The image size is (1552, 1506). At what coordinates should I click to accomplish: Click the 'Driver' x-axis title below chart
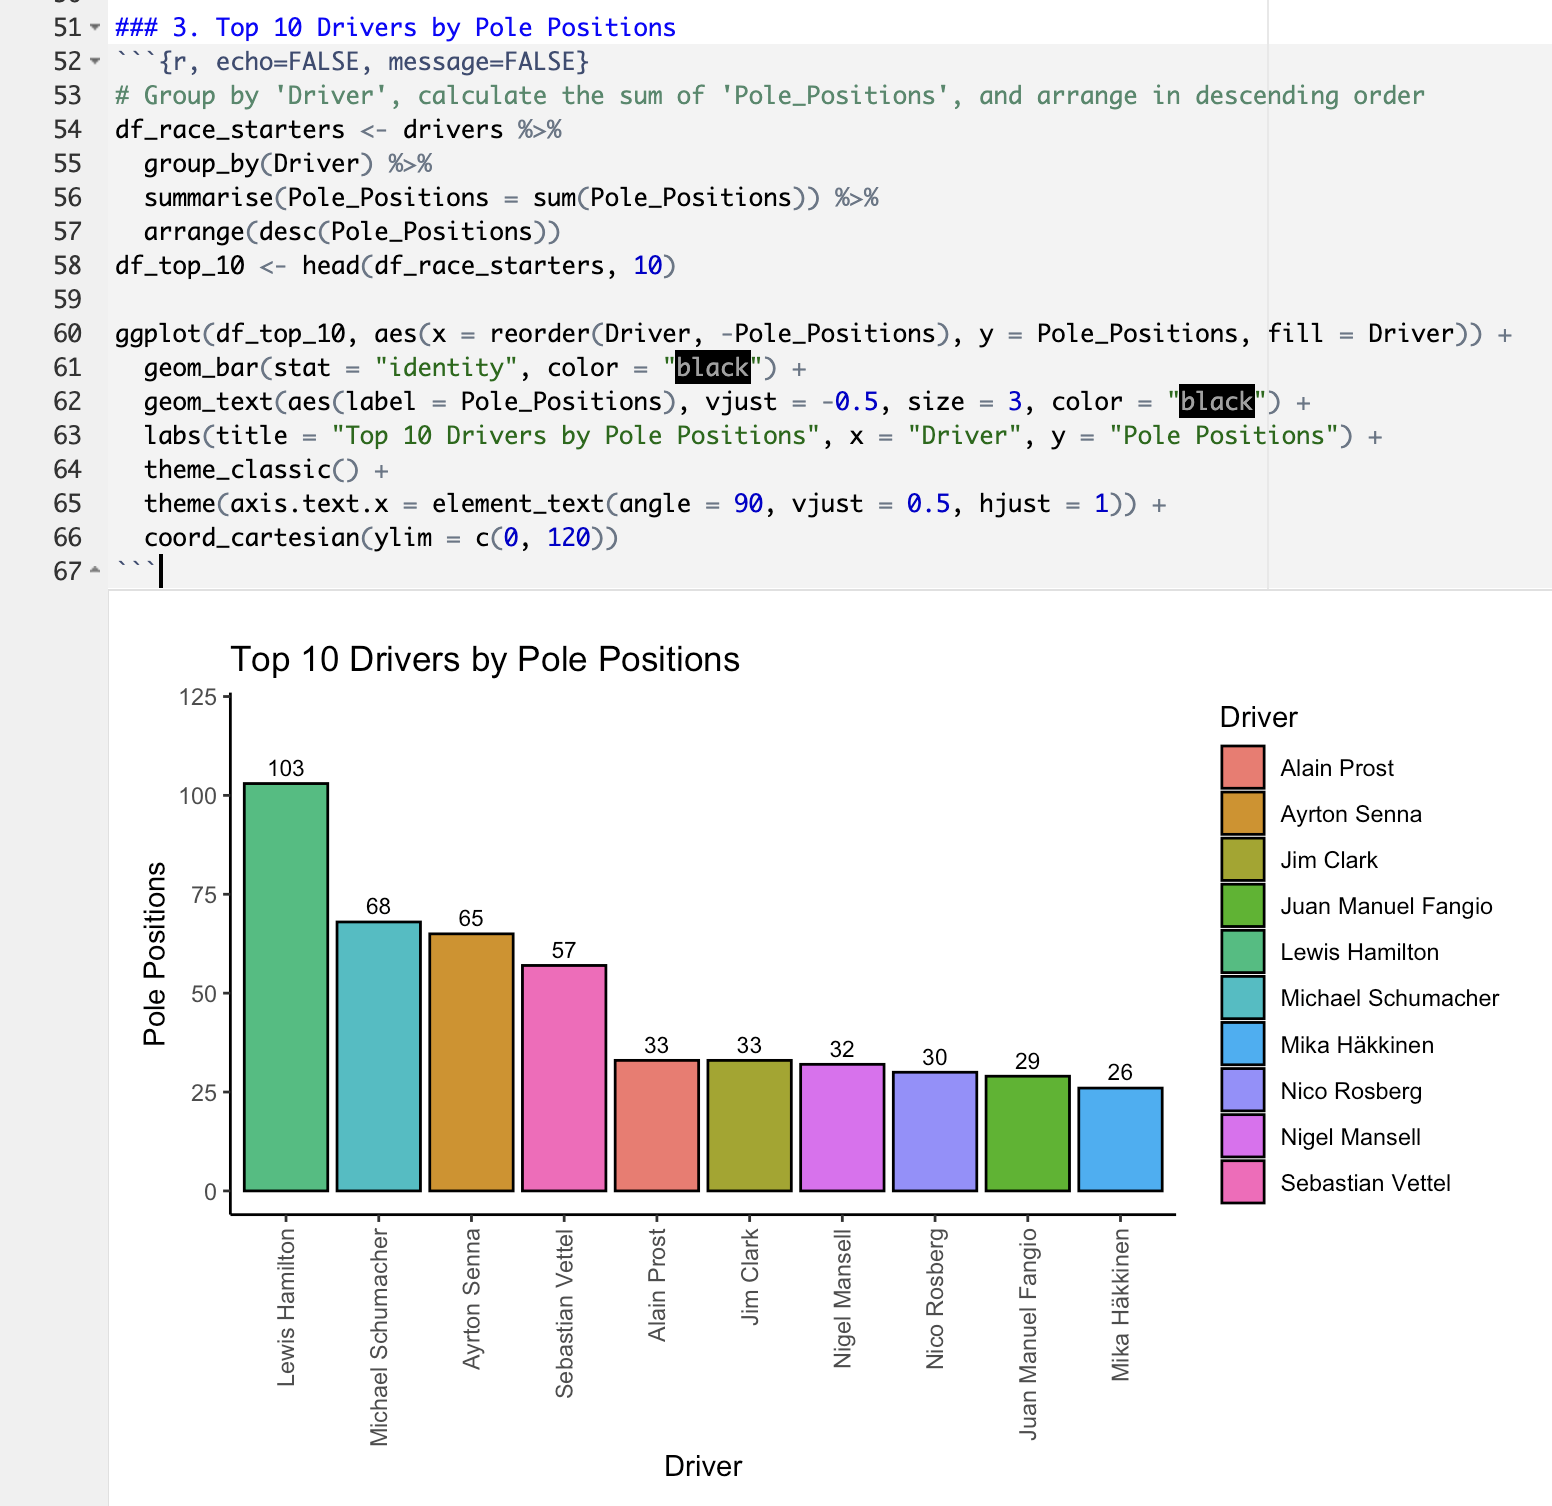[703, 1466]
